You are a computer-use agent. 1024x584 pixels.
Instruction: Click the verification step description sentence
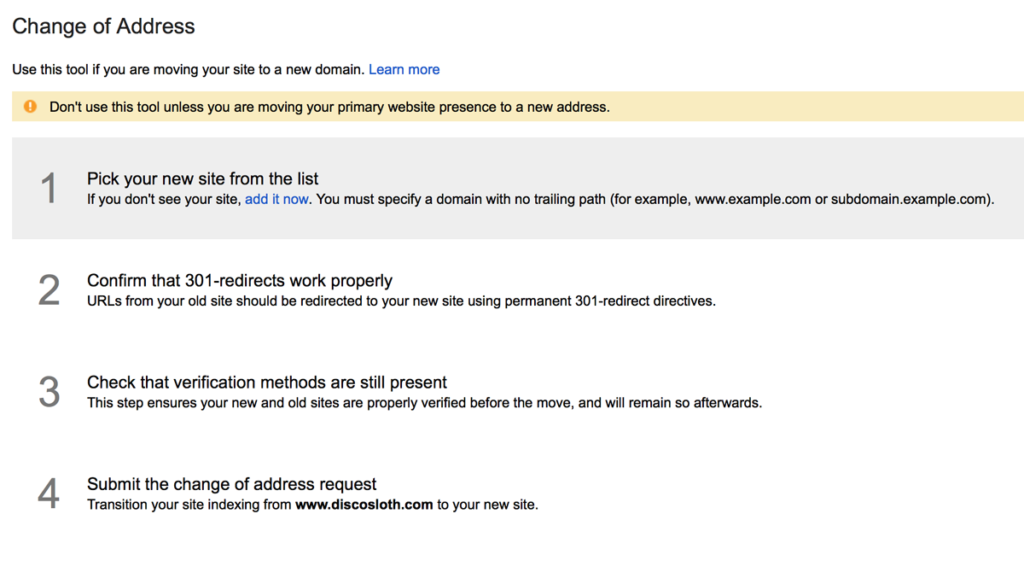click(424, 403)
